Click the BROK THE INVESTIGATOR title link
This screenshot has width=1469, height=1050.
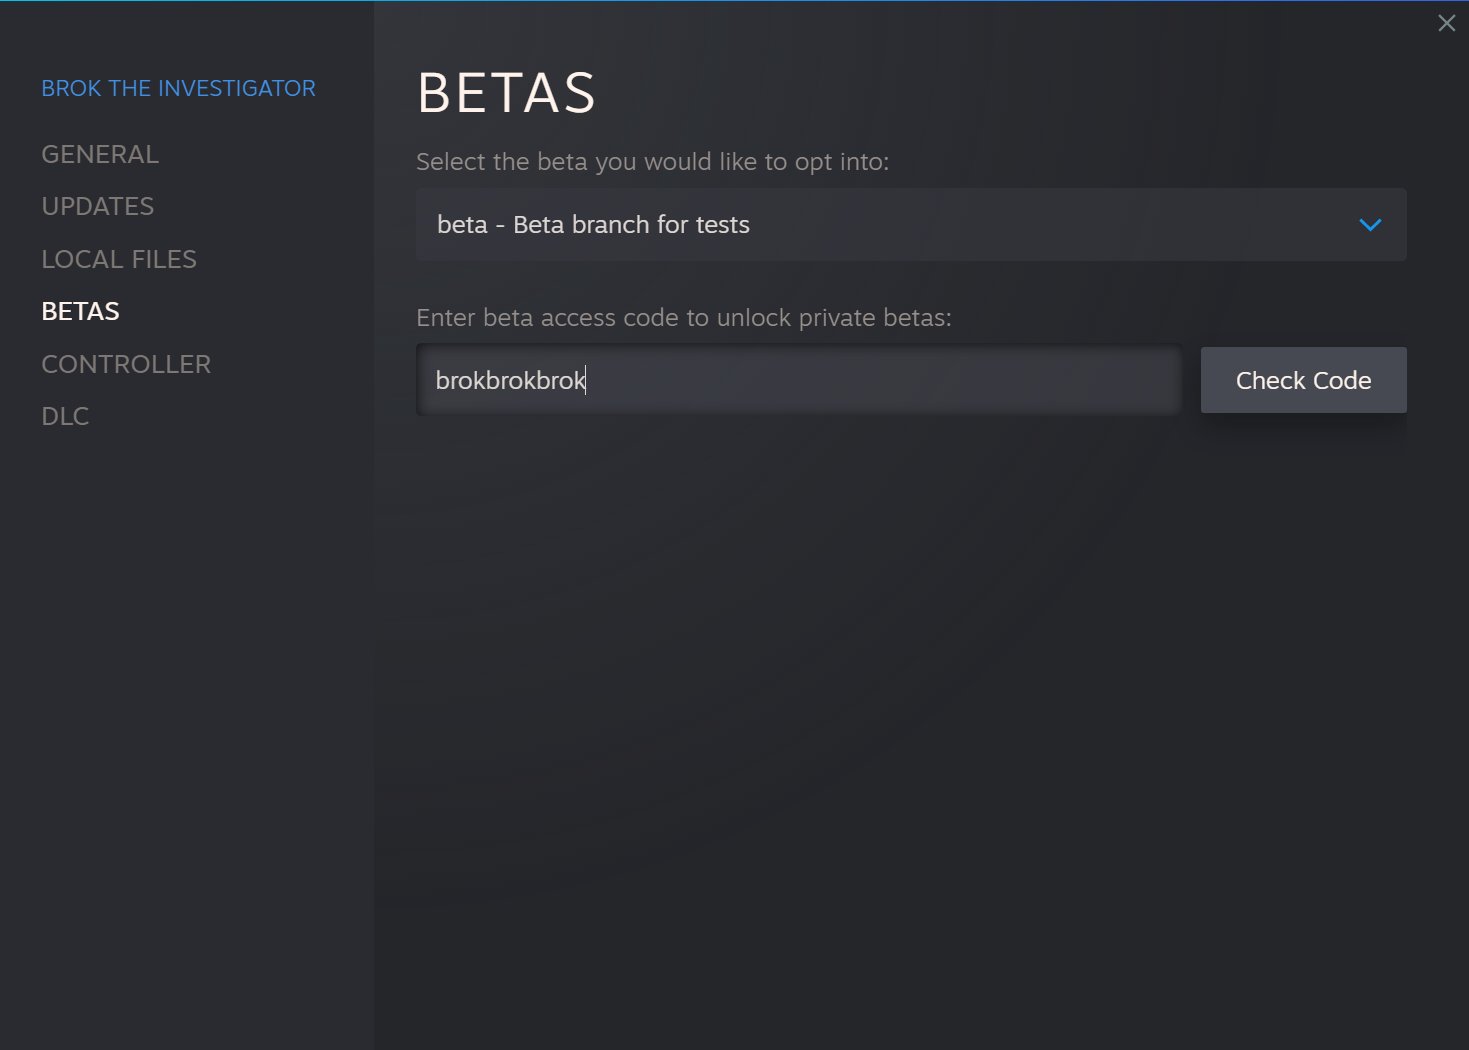[178, 88]
